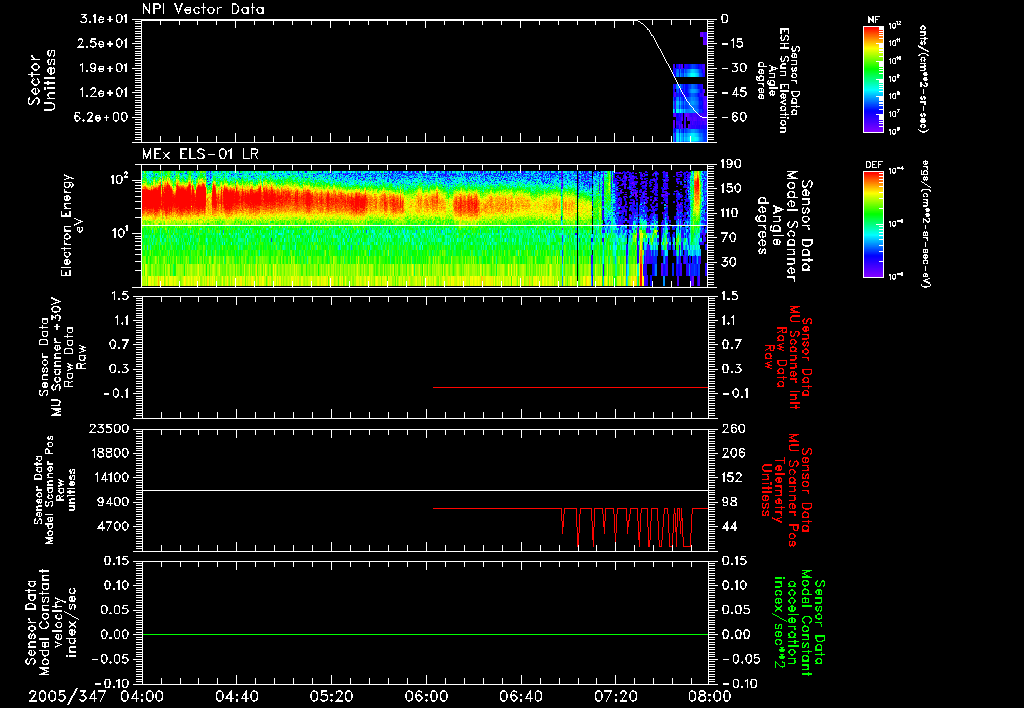The width and height of the screenshot is (1024, 708).
Task: Click the NF flux color bar
Action: (874, 79)
